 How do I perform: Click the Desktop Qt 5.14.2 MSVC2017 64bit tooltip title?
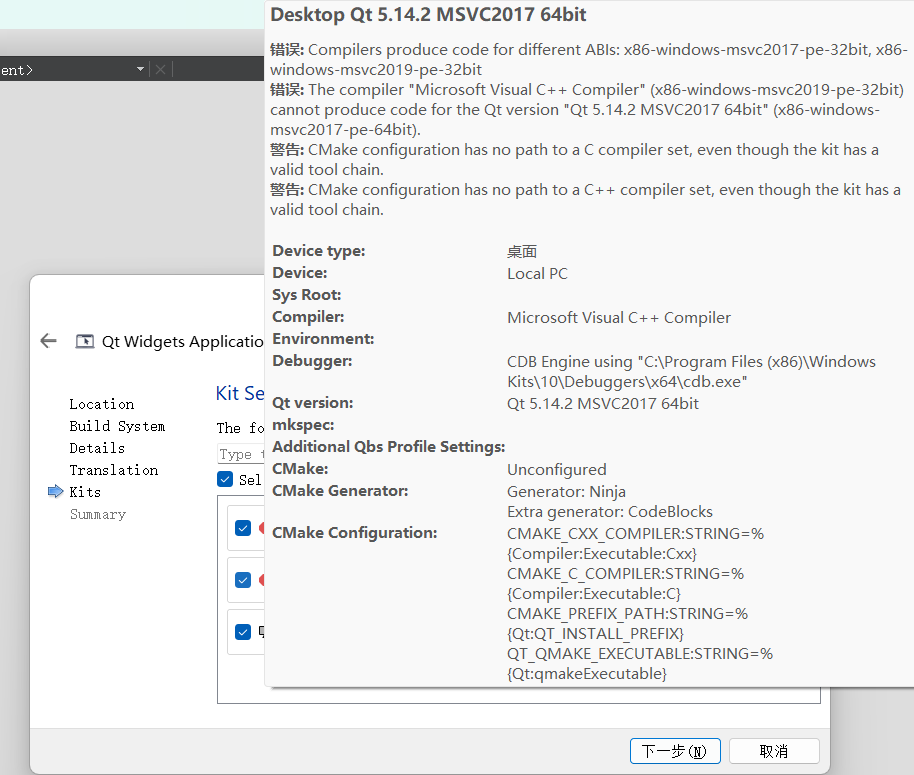(428, 15)
